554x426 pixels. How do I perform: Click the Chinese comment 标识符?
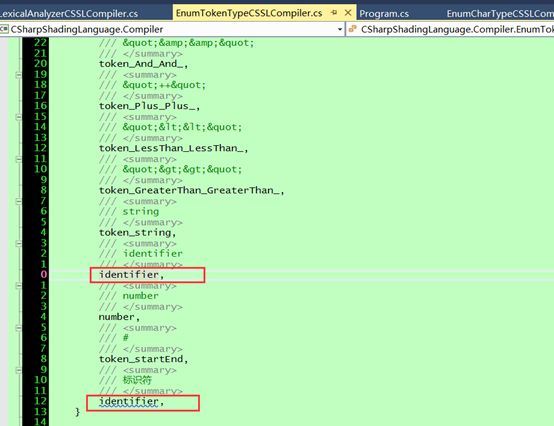click(x=137, y=380)
